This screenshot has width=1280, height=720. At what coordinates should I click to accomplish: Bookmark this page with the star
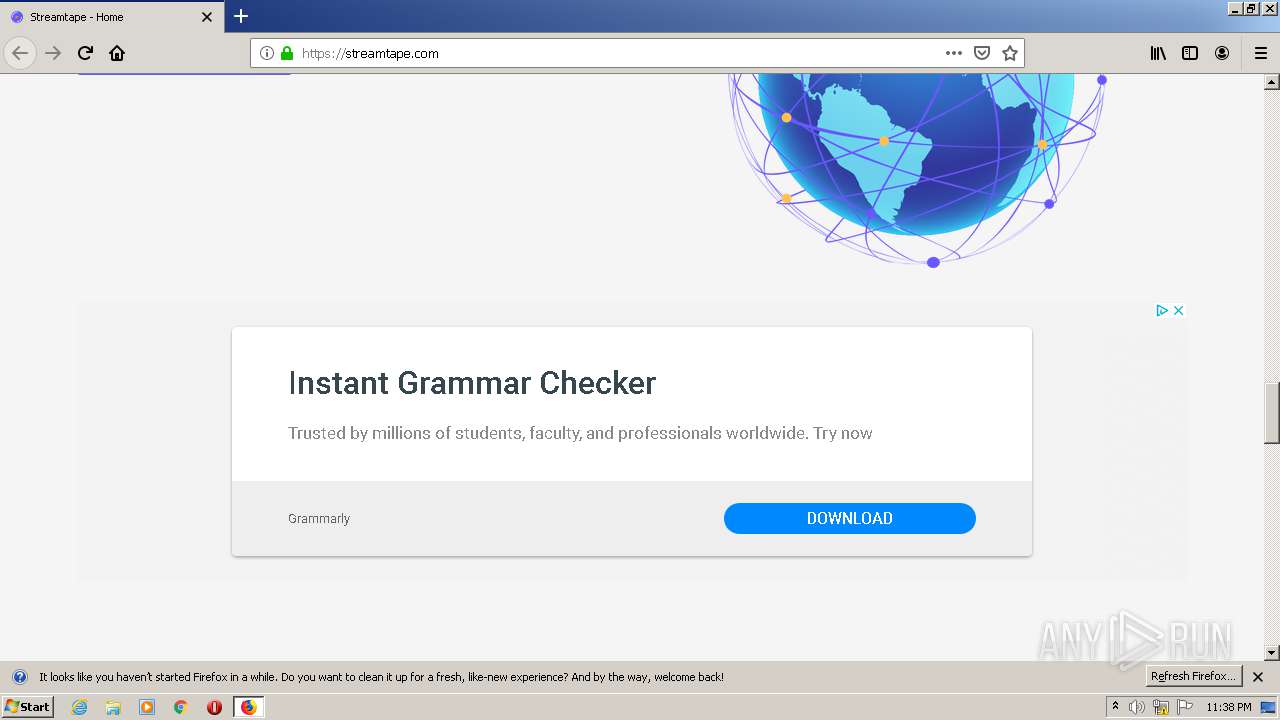[1010, 53]
